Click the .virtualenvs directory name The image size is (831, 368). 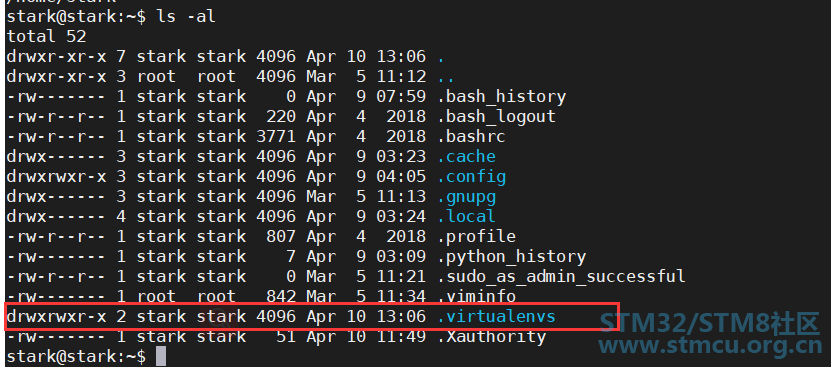pos(497,317)
